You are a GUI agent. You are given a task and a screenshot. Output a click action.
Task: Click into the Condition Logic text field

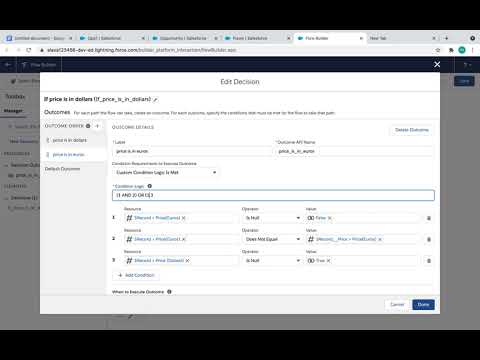273,195
